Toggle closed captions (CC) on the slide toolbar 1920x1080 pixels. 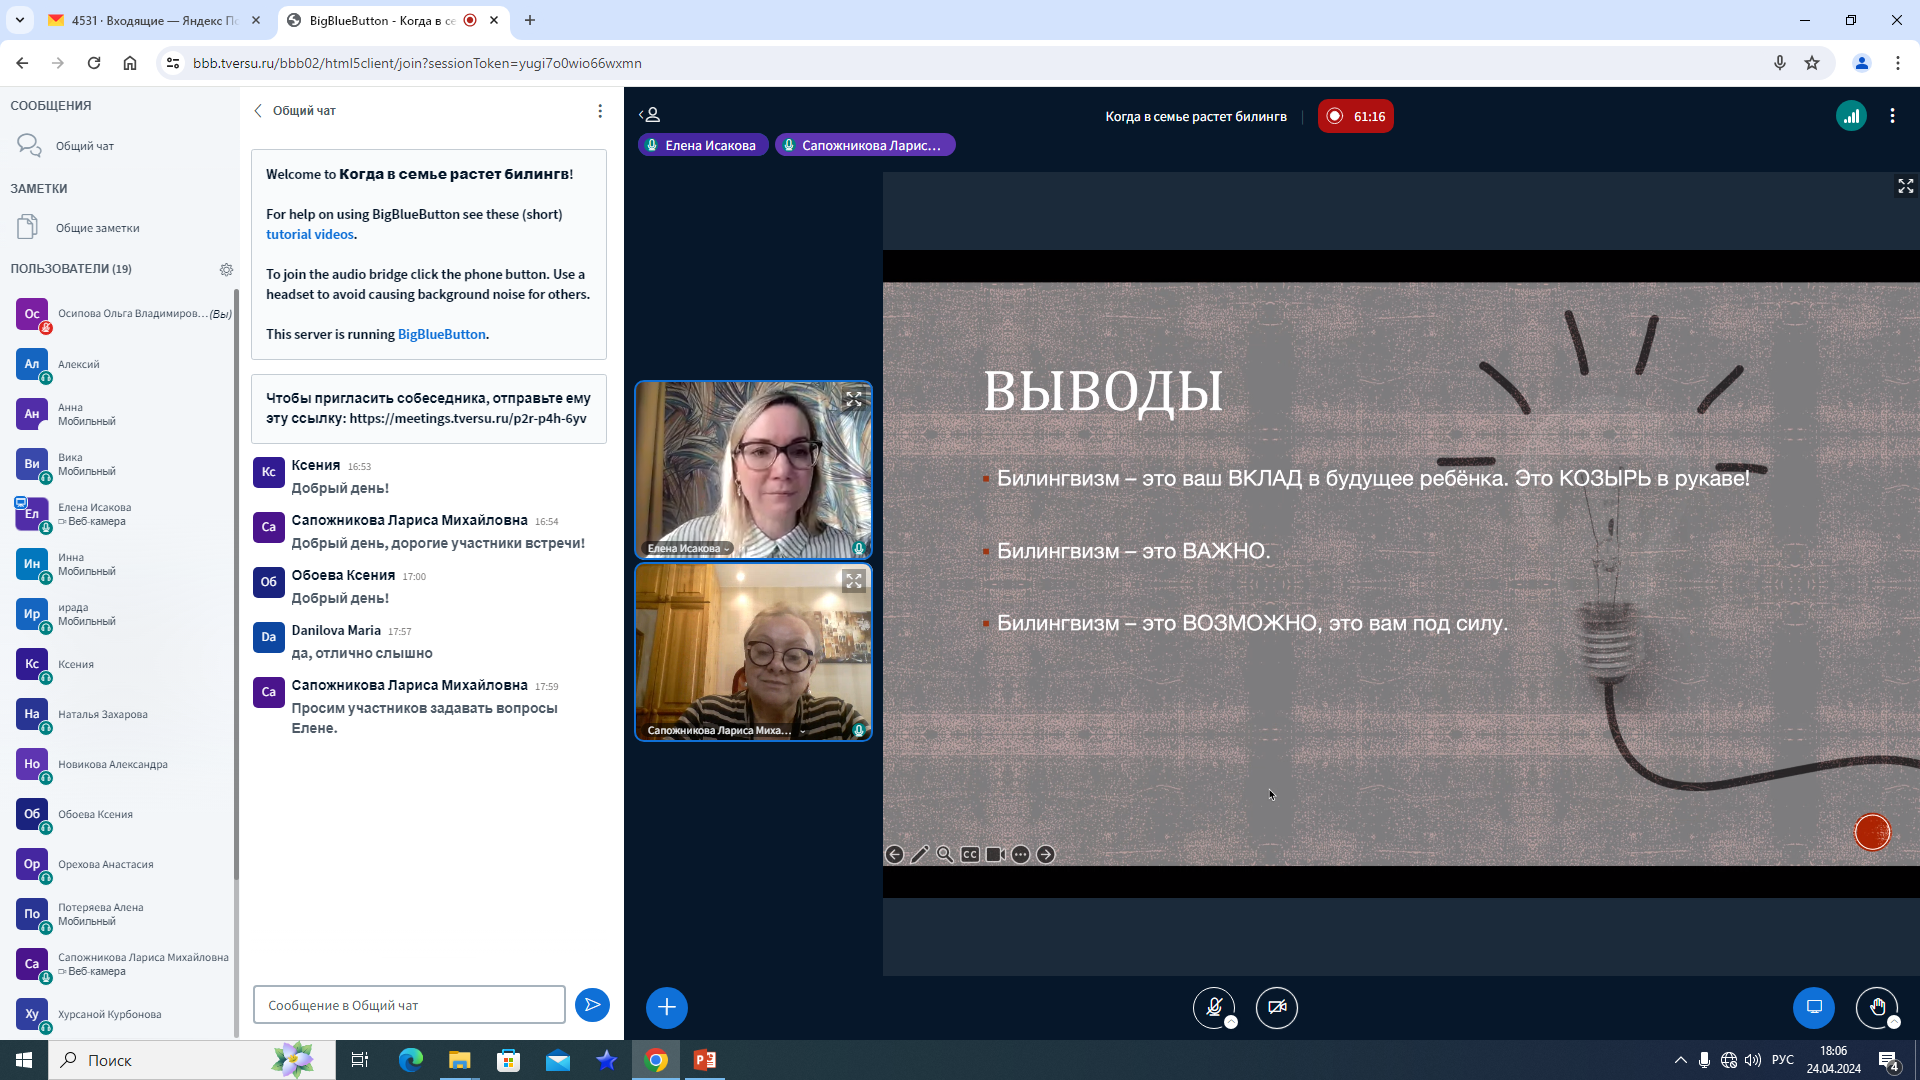(970, 854)
